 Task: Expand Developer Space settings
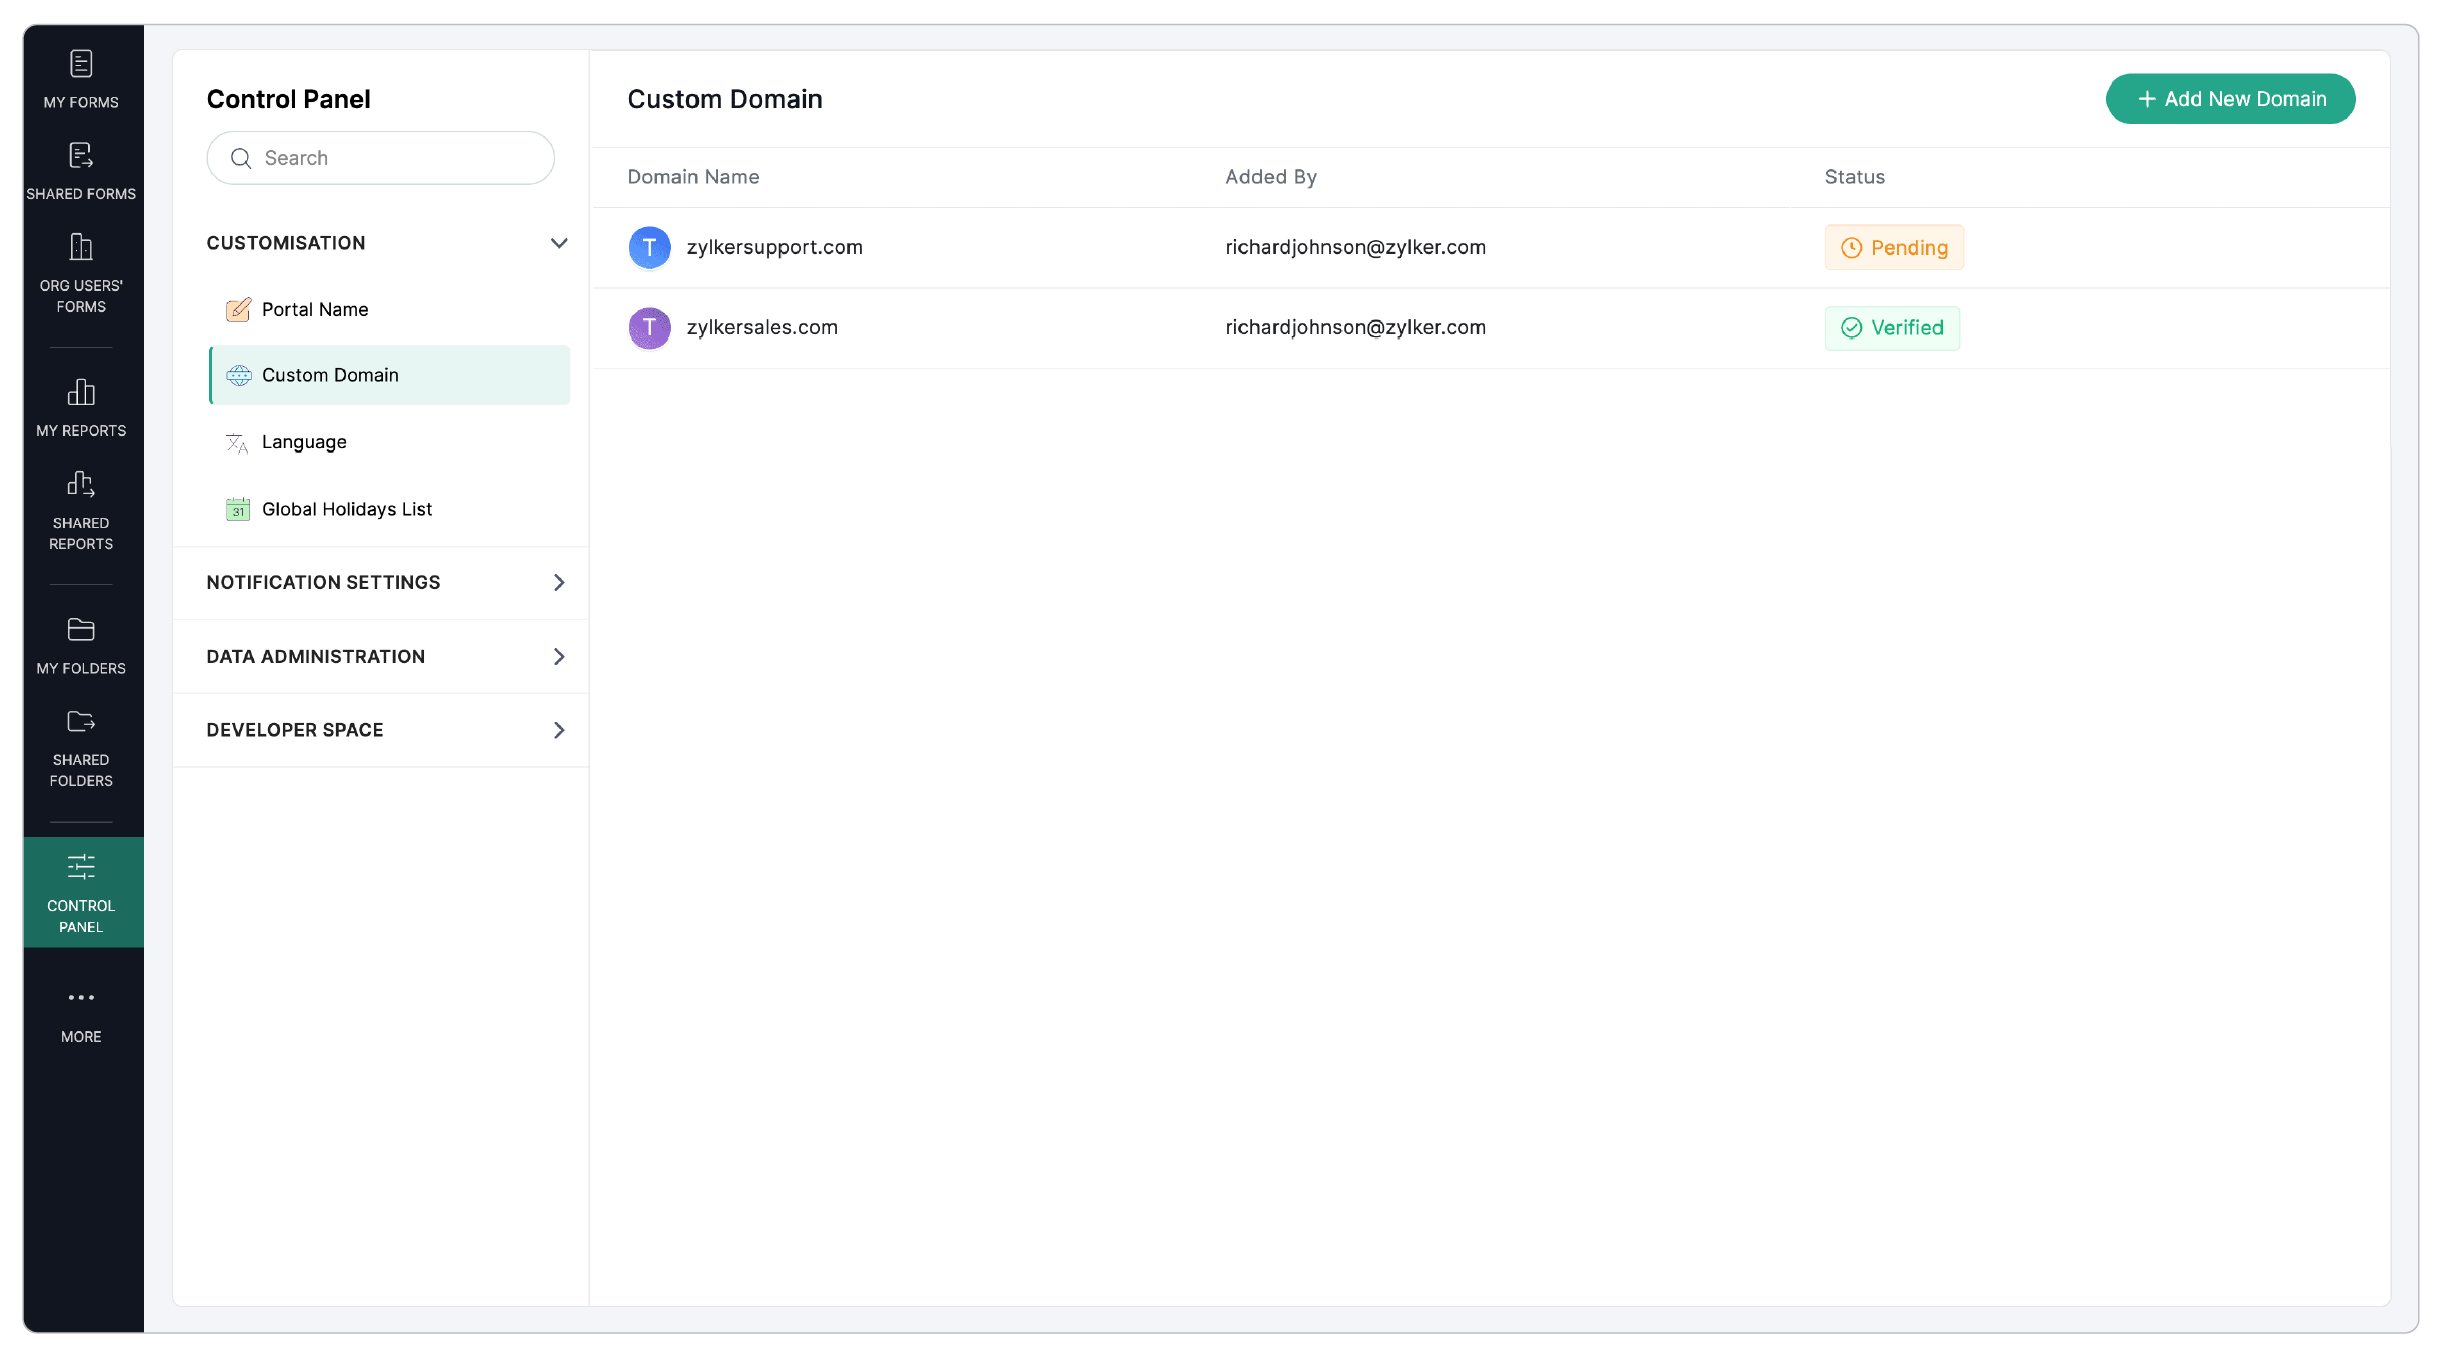pyautogui.click(x=559, y=730)
